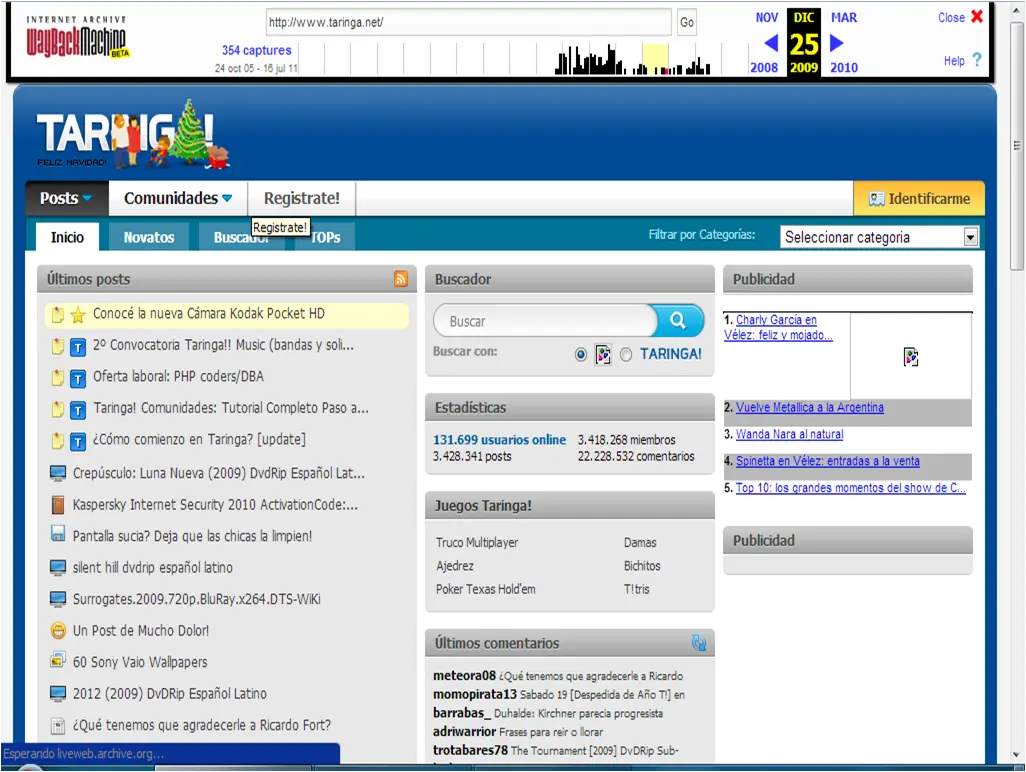Image resolution: width=1026 pixels, height=772 pixels.
Task: Select the TARINGA! search radio button
Action: pos(626,355)
